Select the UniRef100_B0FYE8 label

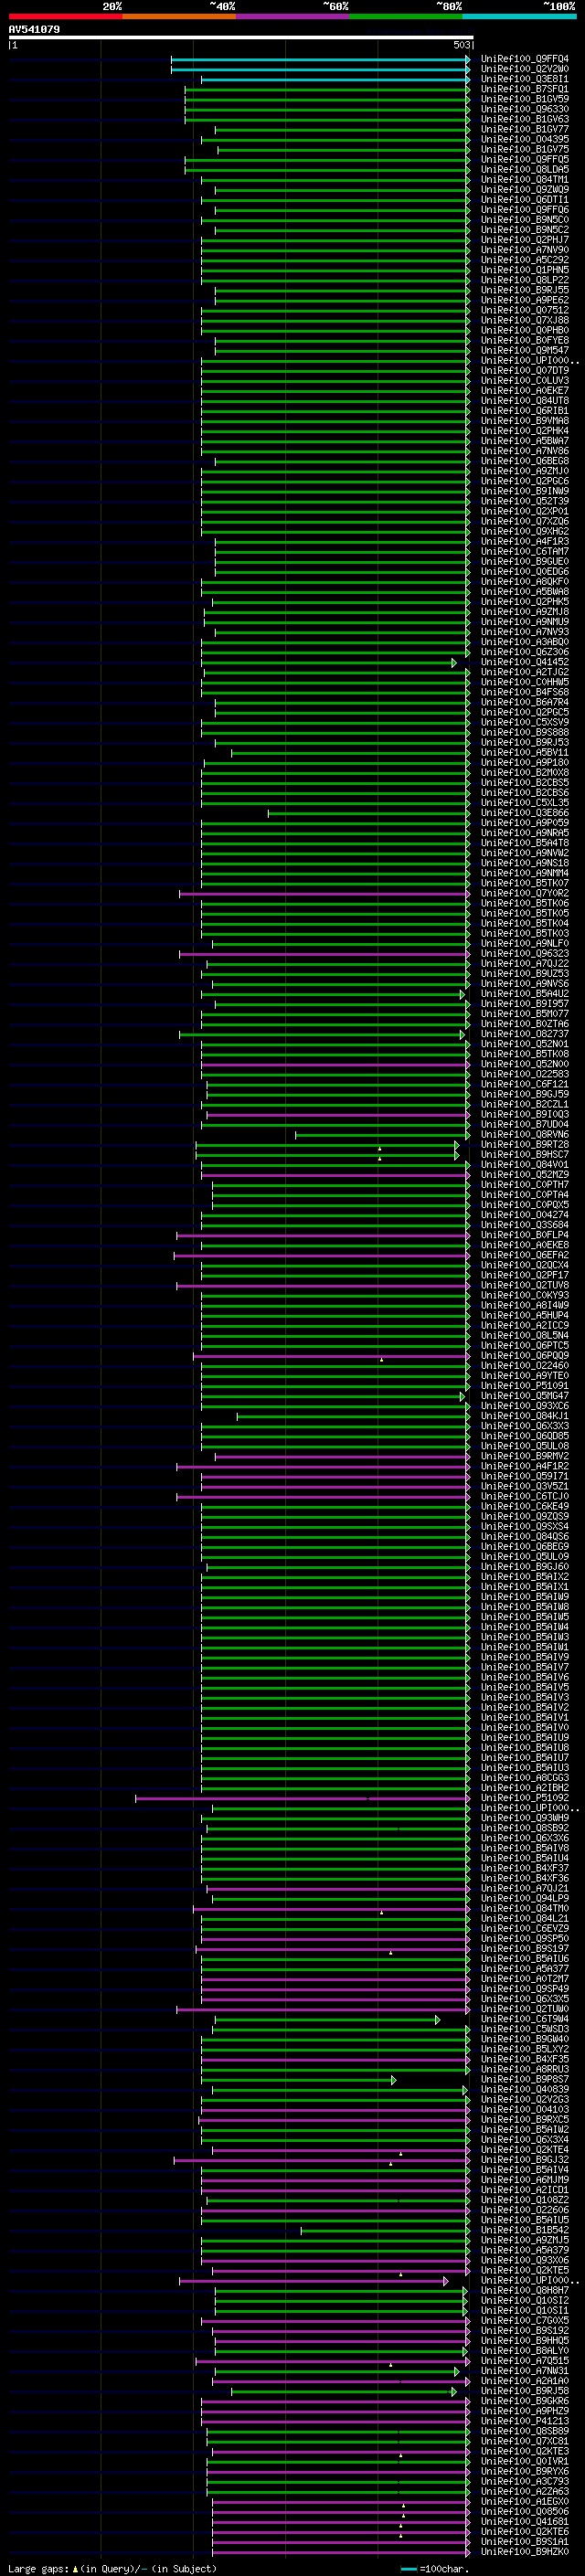(x=524, y=340)
